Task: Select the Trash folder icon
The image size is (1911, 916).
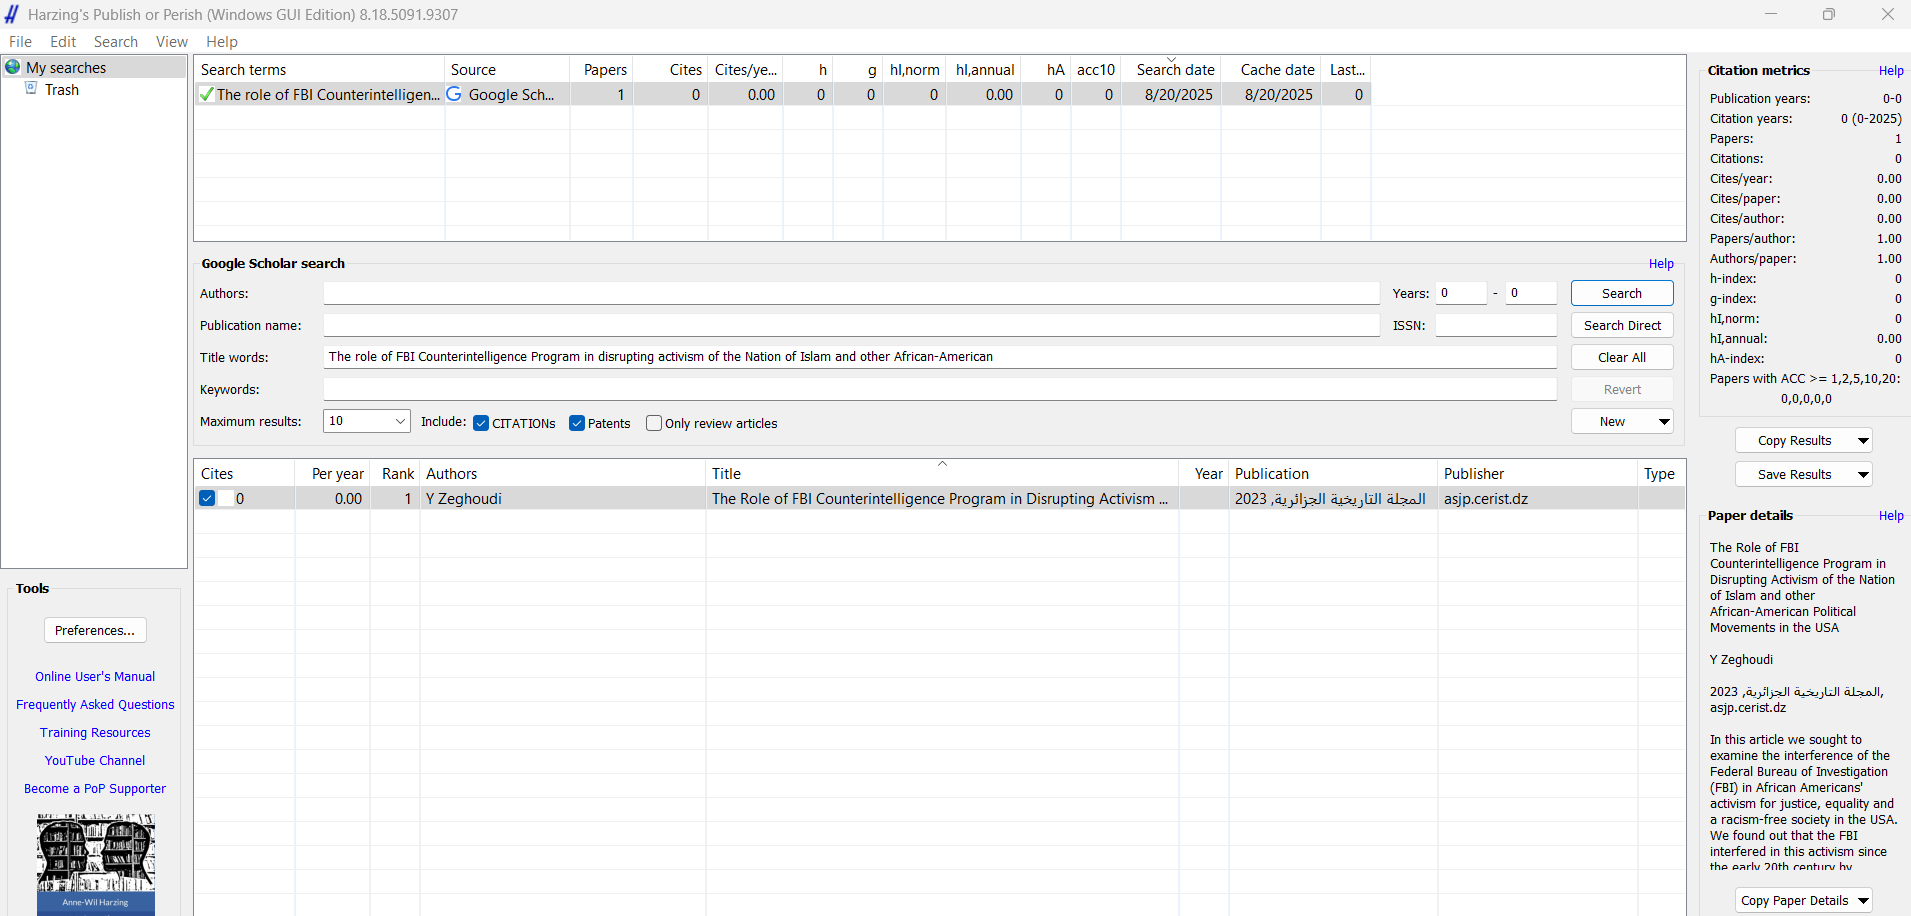Action: click(x=31, y=89)
